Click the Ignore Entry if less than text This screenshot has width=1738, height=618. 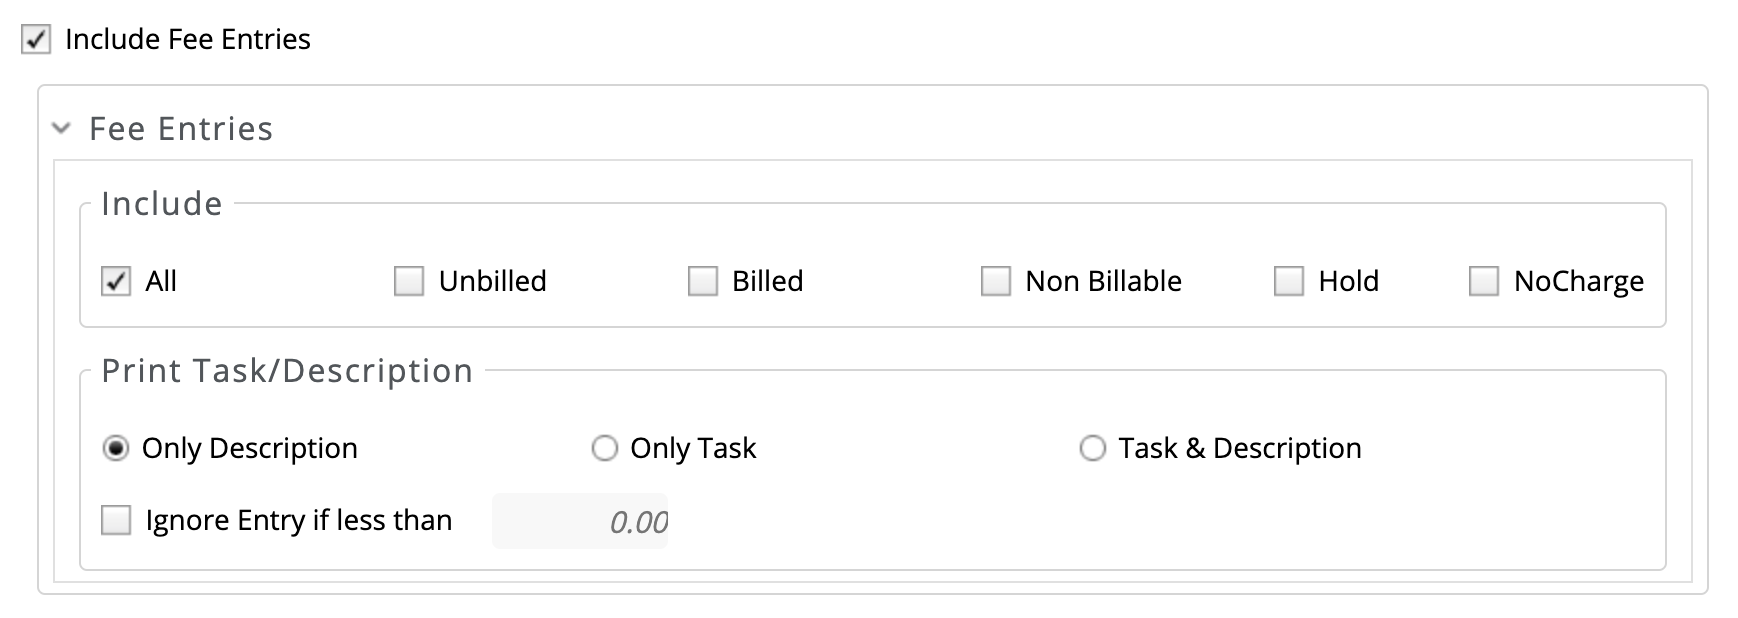[299, 520]
